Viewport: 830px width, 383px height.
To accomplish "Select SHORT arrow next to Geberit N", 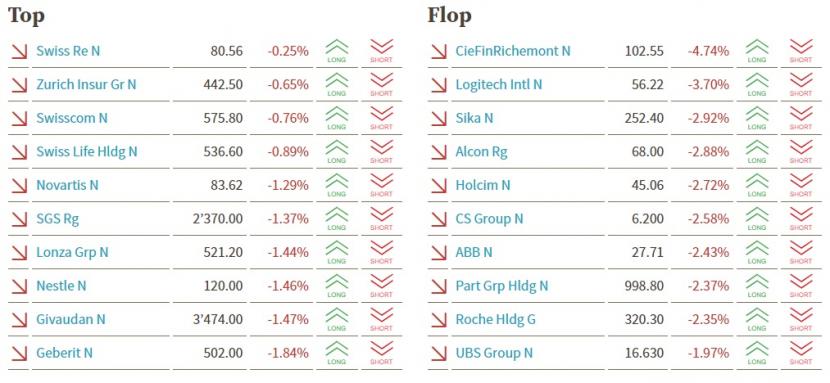I will (x=382, y=353).
